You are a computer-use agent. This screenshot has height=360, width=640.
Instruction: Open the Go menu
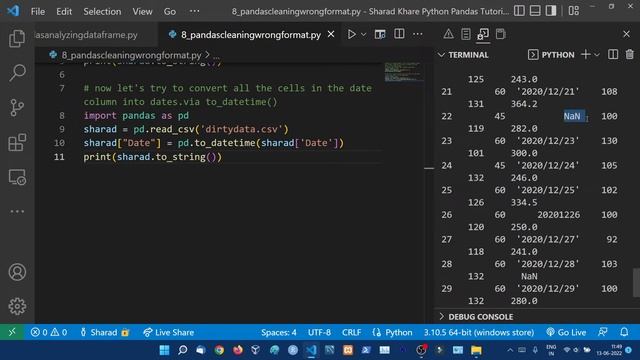coord(170,11)
